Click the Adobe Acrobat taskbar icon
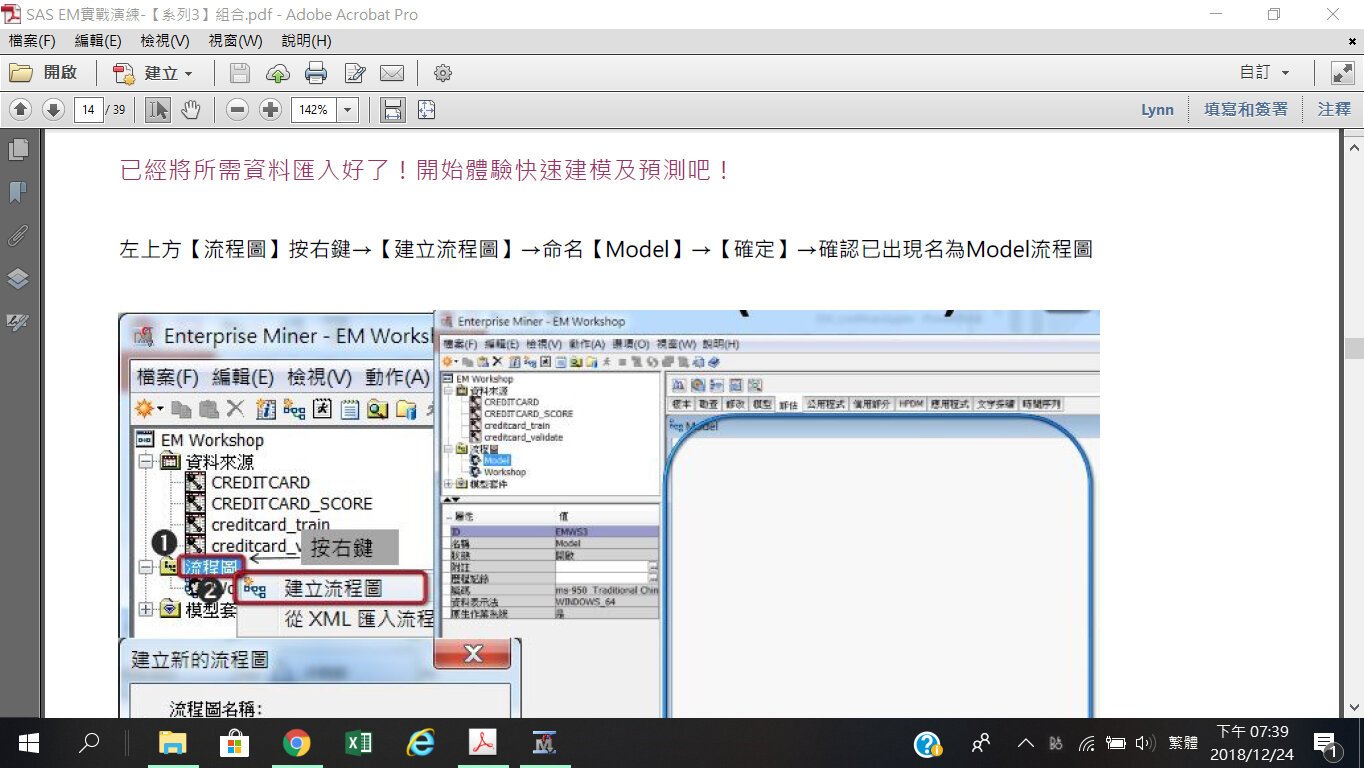Viewport: 1364px width, 768px height. pos(483,743)
